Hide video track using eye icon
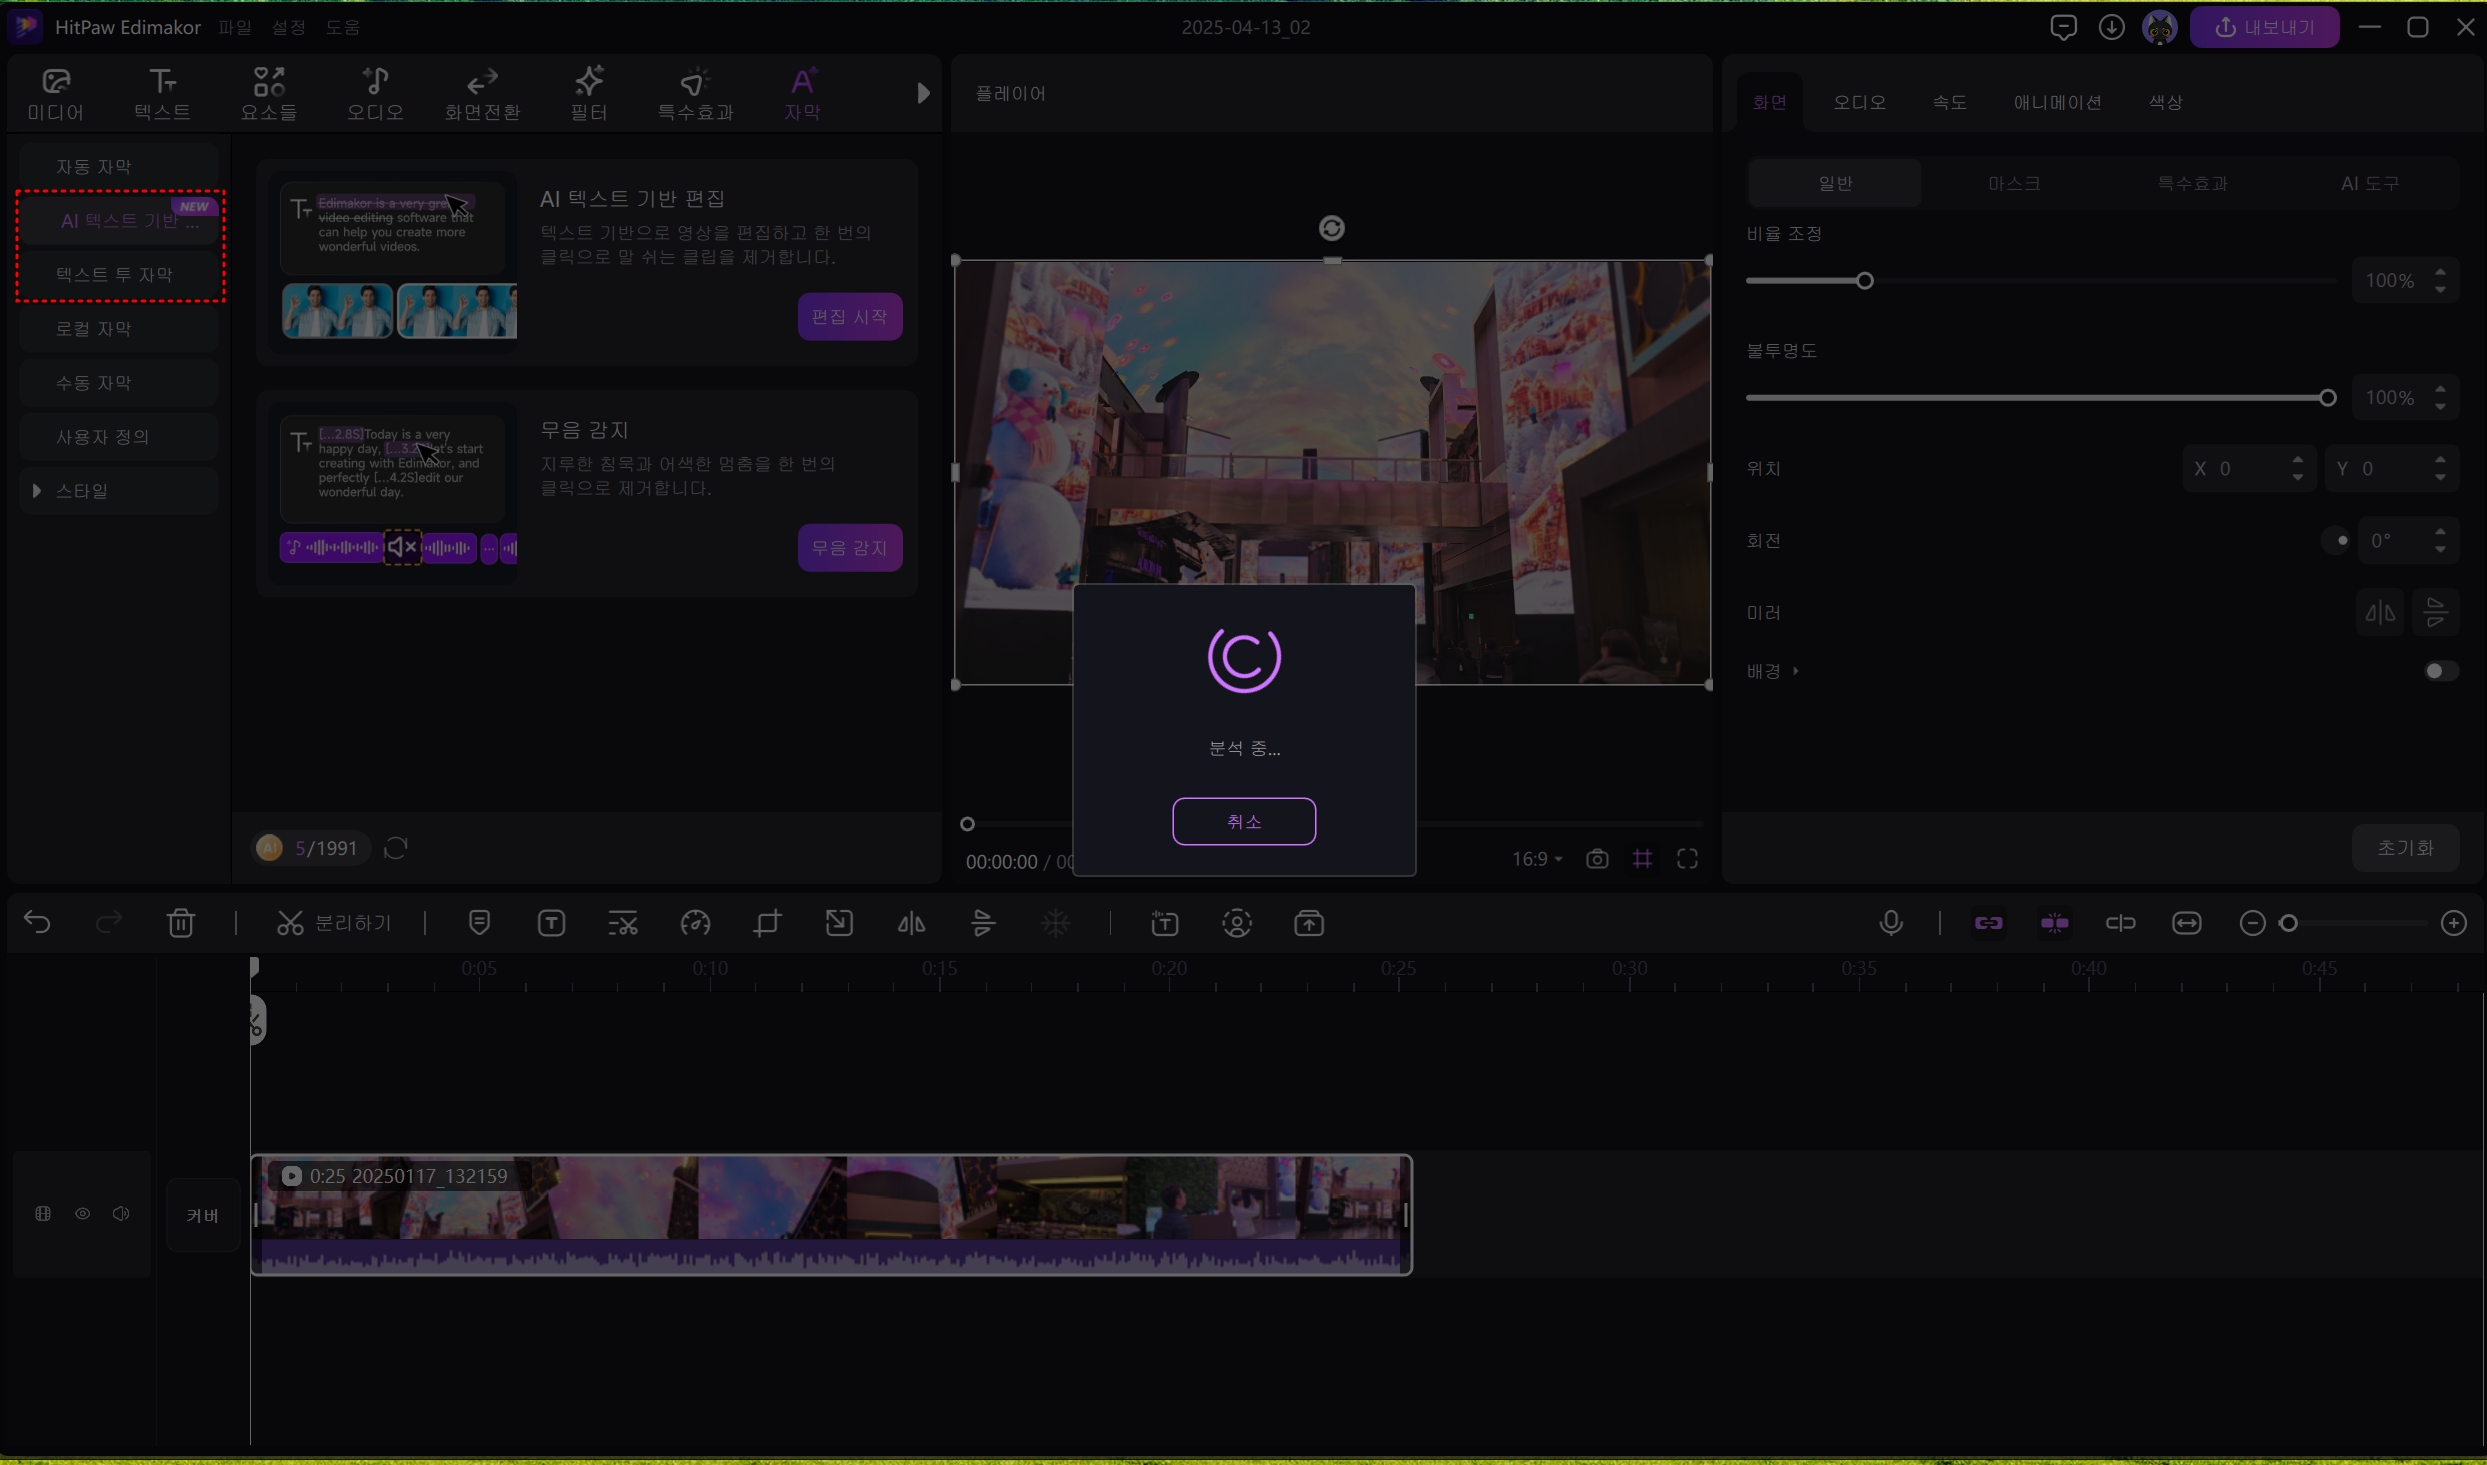2487x1465 pixels. pos(83,1214)
